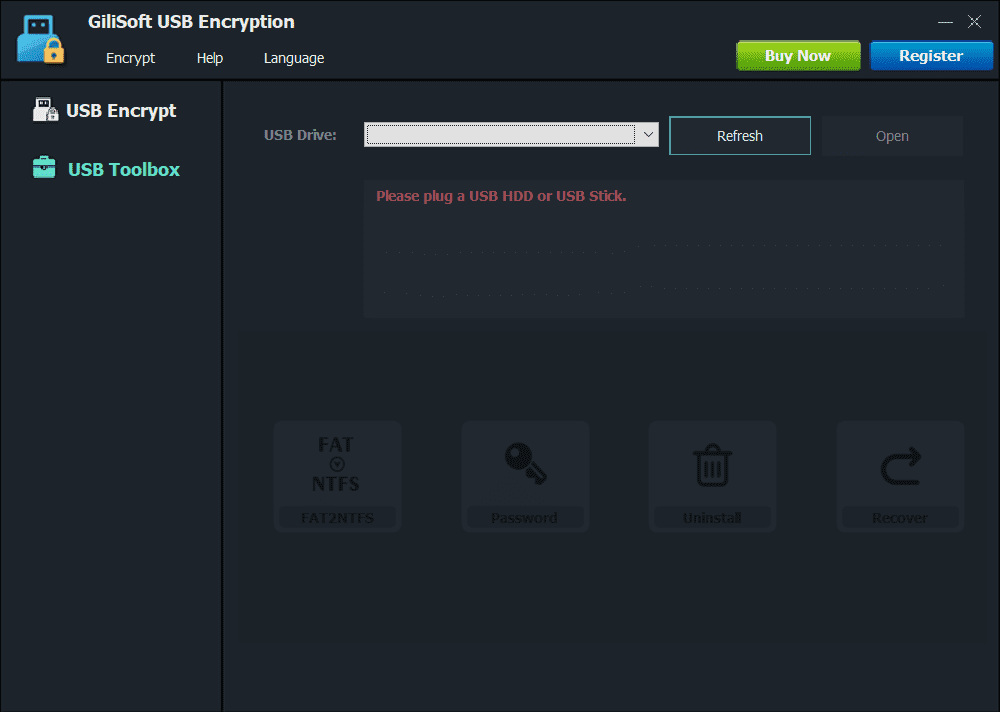Click the 'USB Drive:' label
Viewport: 1000px width, 712px height.
click(x=300, y=135)
